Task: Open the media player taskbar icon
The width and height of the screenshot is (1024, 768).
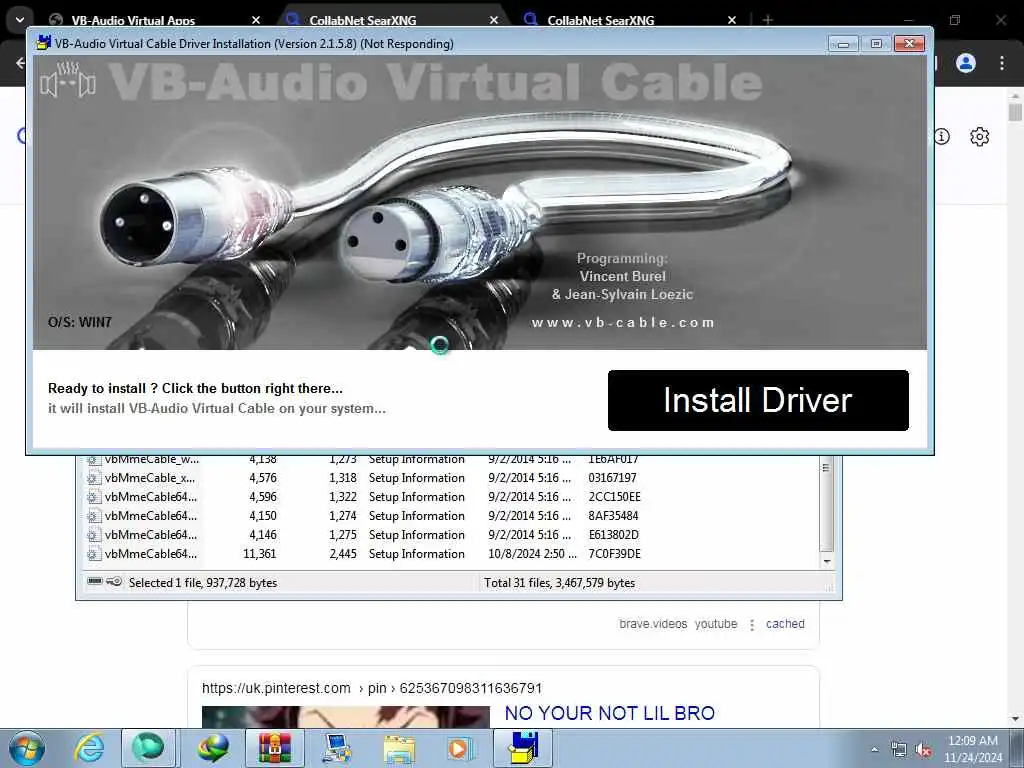Action: coord(460,748)
